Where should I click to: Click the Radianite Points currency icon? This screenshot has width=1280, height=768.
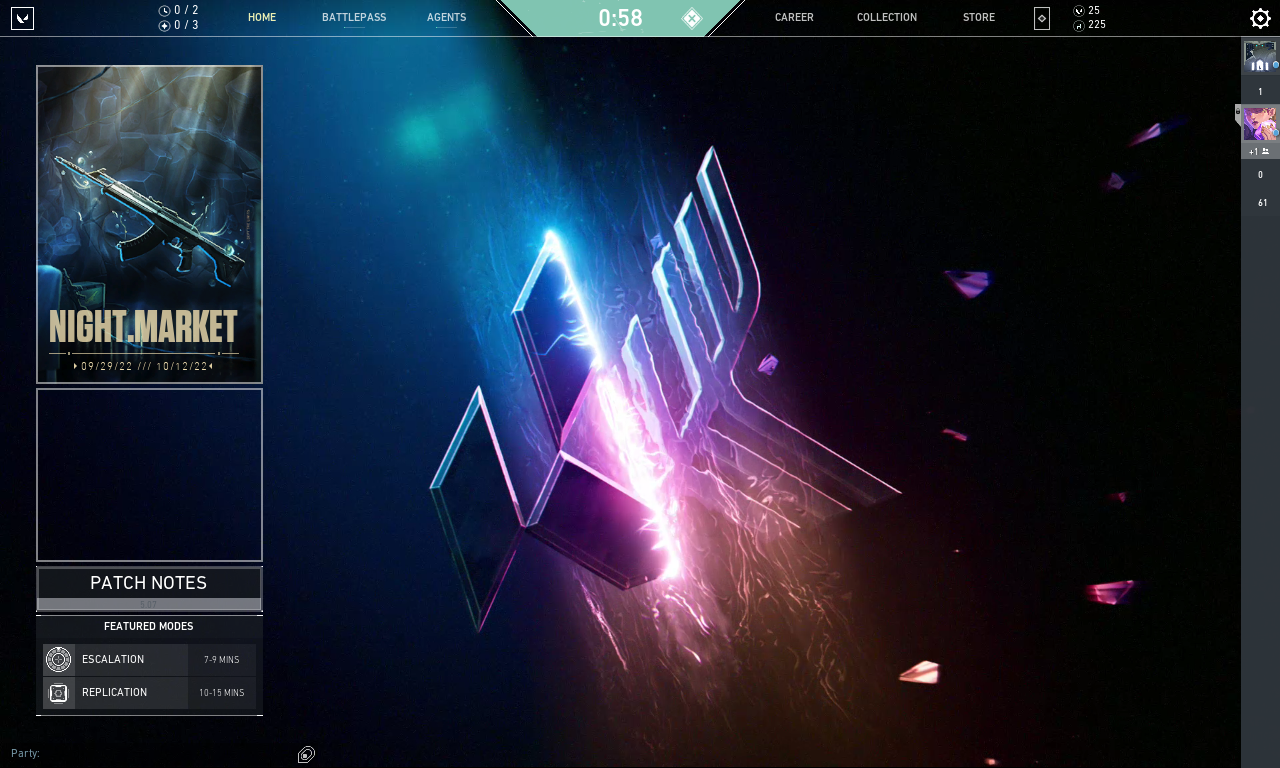click(1079, 25)
